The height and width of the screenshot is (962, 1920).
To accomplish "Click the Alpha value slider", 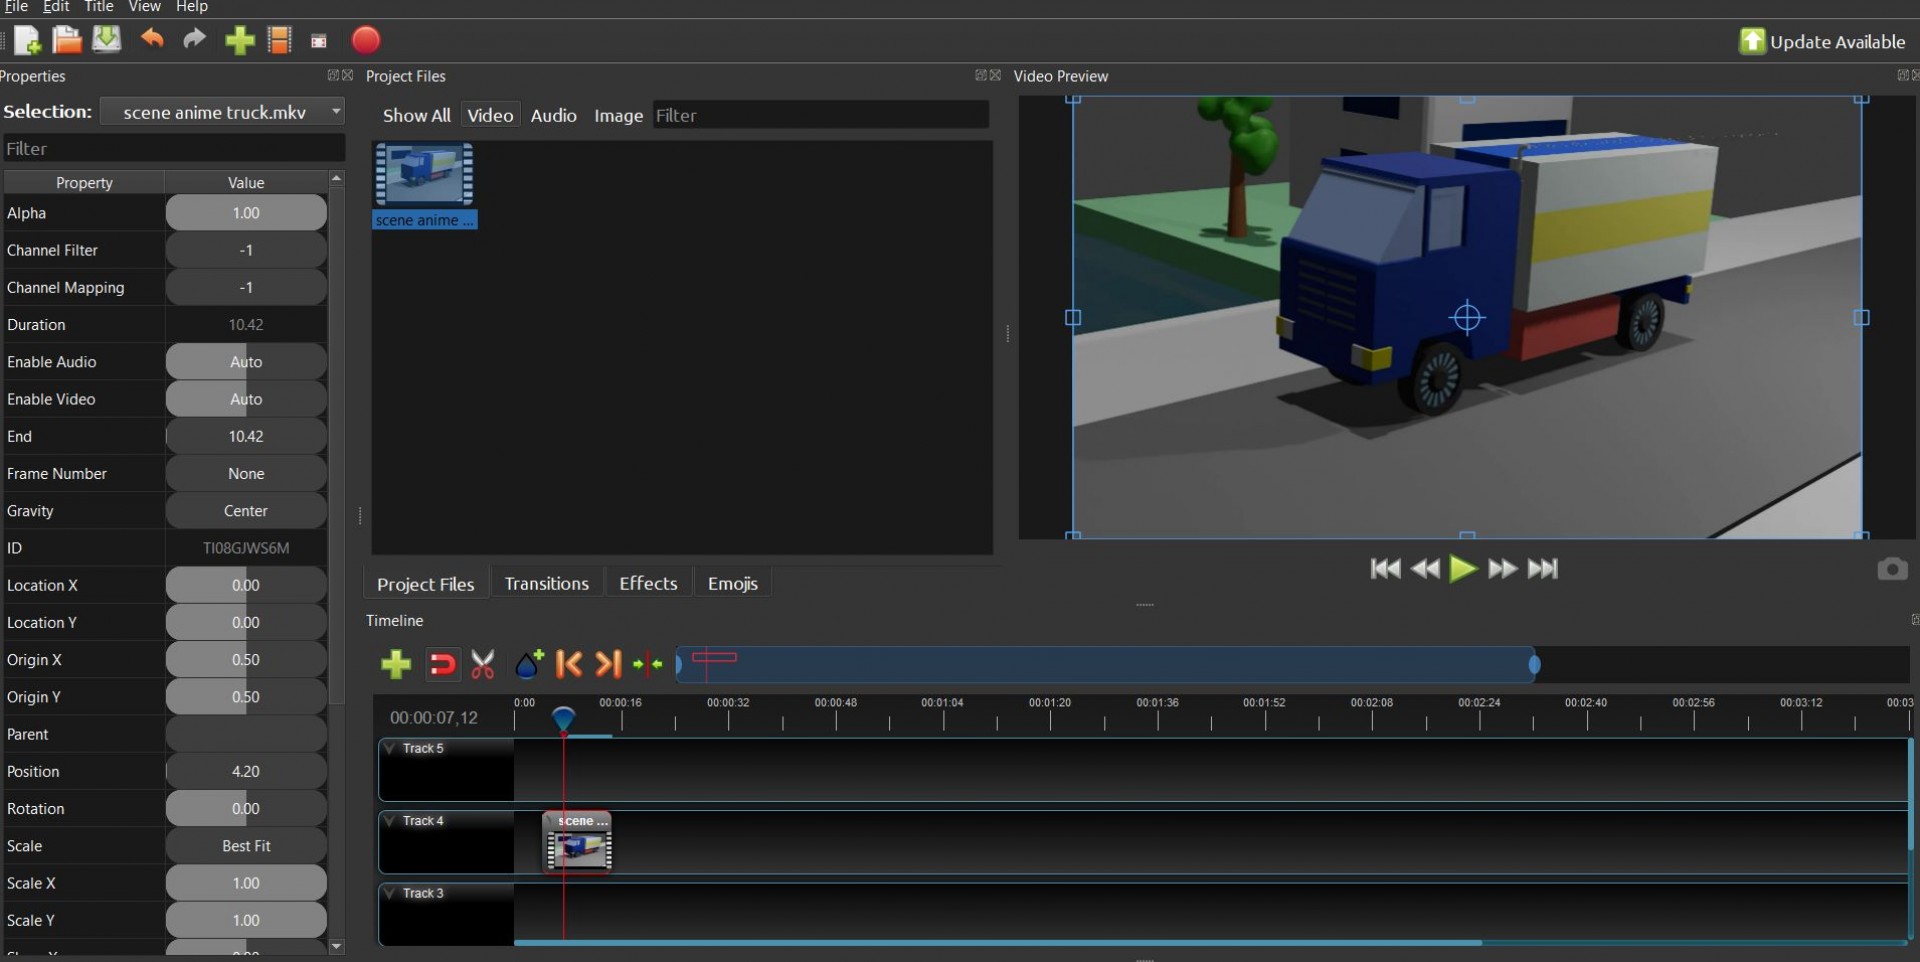I will 246,213.
